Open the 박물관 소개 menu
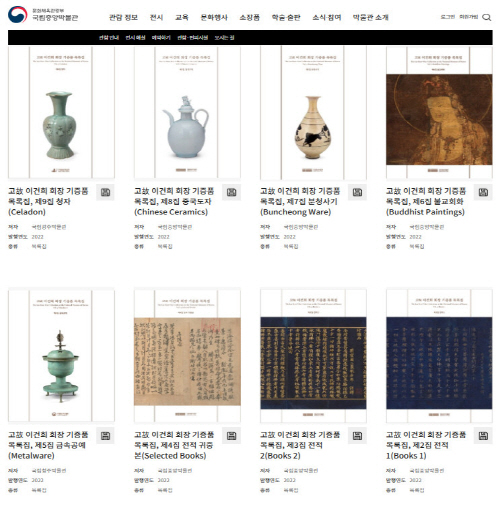The image size is (500, 507). tap(371, 17)
